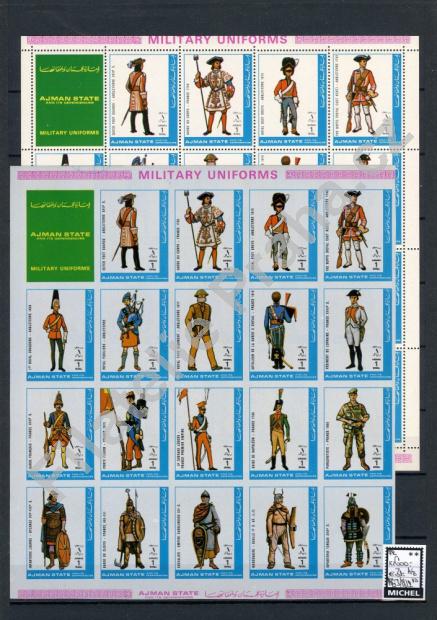Click the back sheet MILITARY UNIFORMS heading
Viewport: 437px width, 620px height.
tap(218, 40)
